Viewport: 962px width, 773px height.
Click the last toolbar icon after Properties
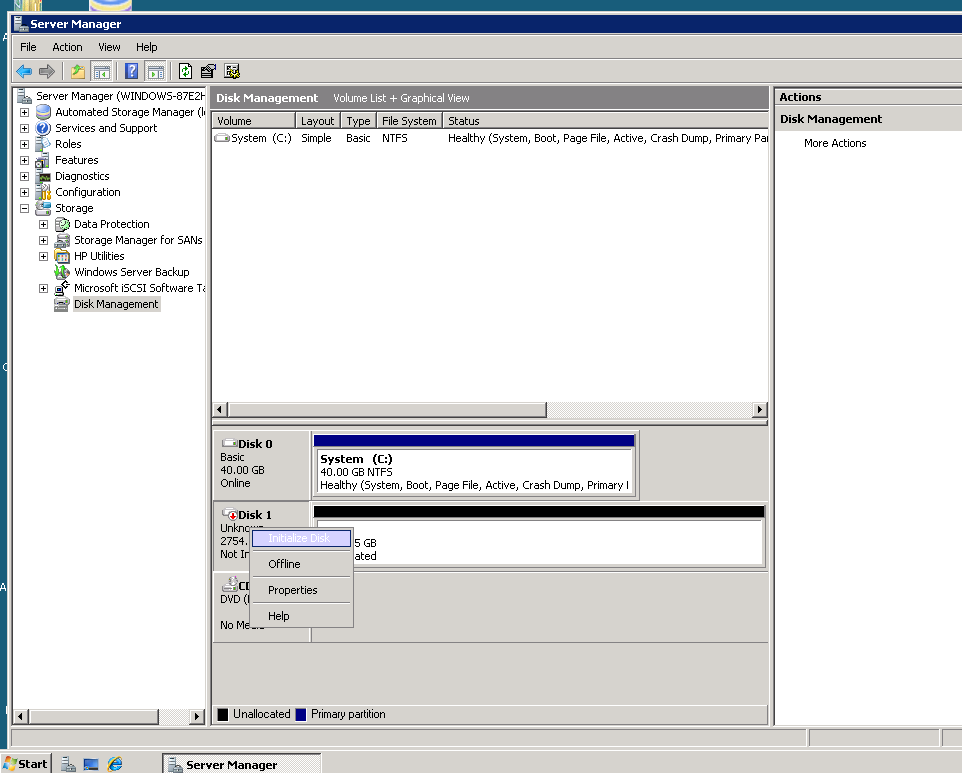[232, 72]
